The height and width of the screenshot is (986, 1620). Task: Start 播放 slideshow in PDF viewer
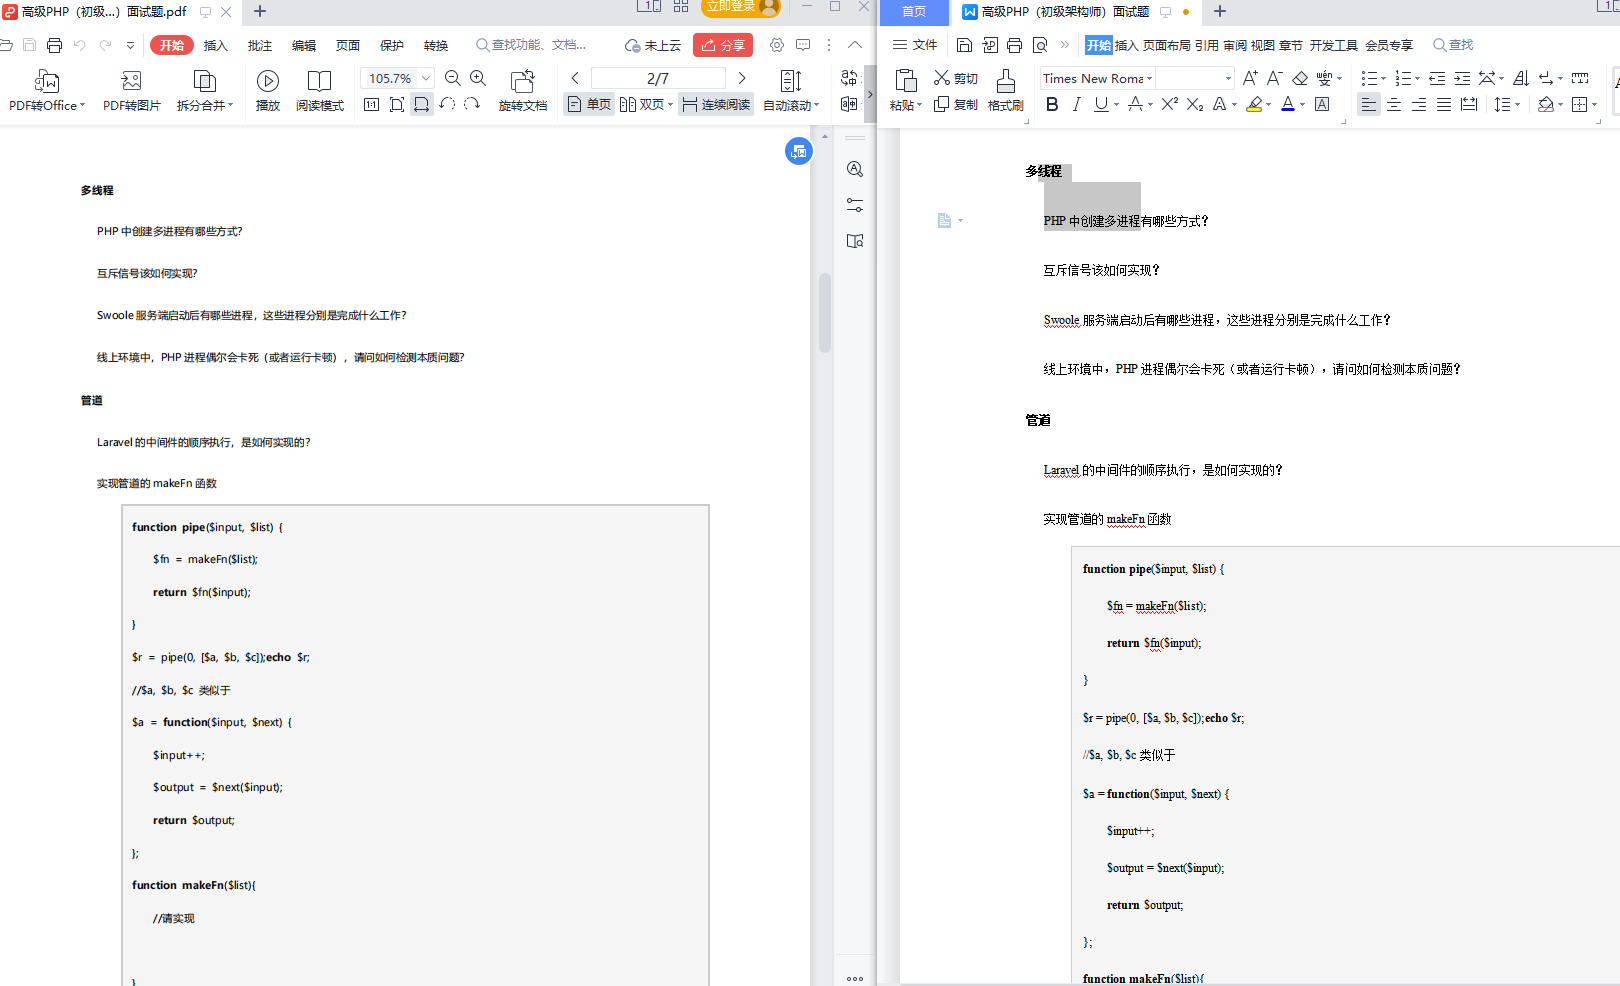[x=268, y=90]
